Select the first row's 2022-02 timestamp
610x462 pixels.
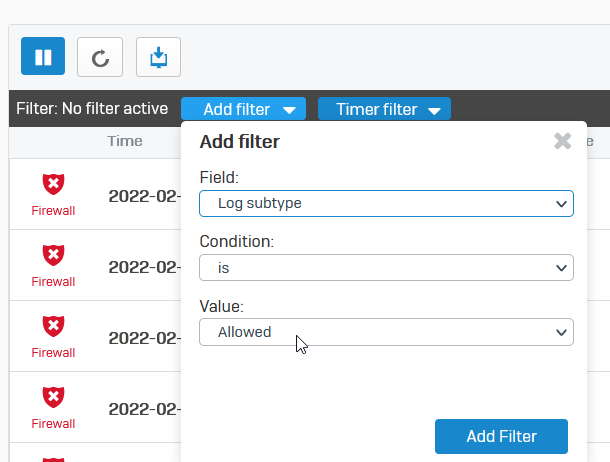pyautogui.click(x=145, y=196)
